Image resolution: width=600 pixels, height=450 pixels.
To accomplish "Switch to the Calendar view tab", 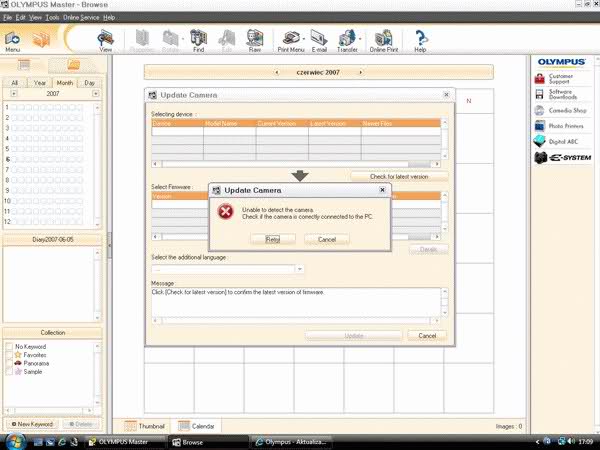I will [x=196, y=426].
